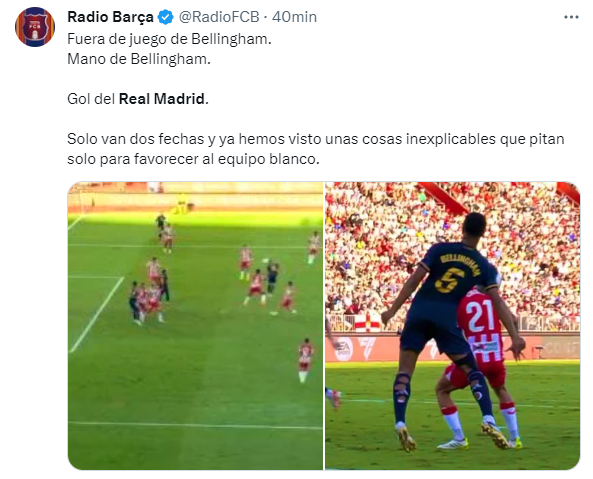Viewport: 593px width, 479px height.
Task: Click the yellow number 5 on jersey
Action: [449, 280]
